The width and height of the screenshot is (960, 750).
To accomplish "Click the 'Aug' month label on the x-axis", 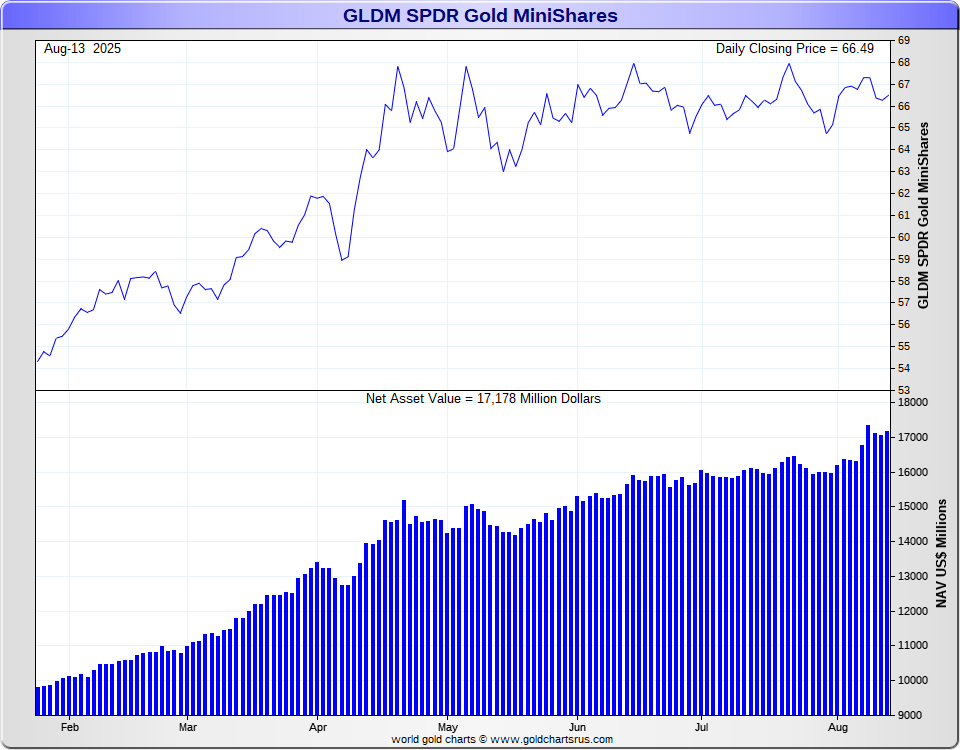I will 838,727.
